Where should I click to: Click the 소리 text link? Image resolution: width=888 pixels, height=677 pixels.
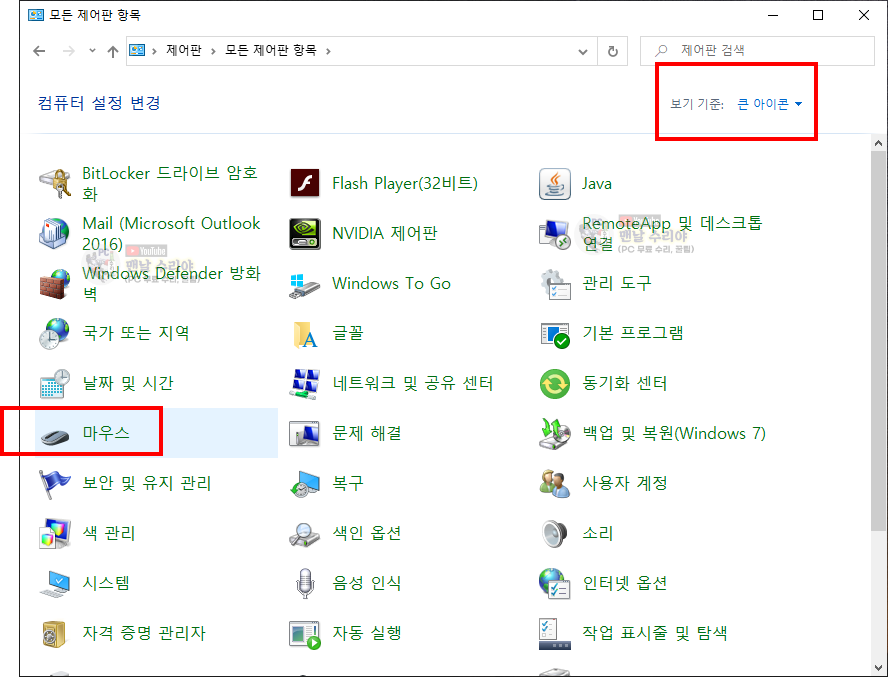(598, 533)
